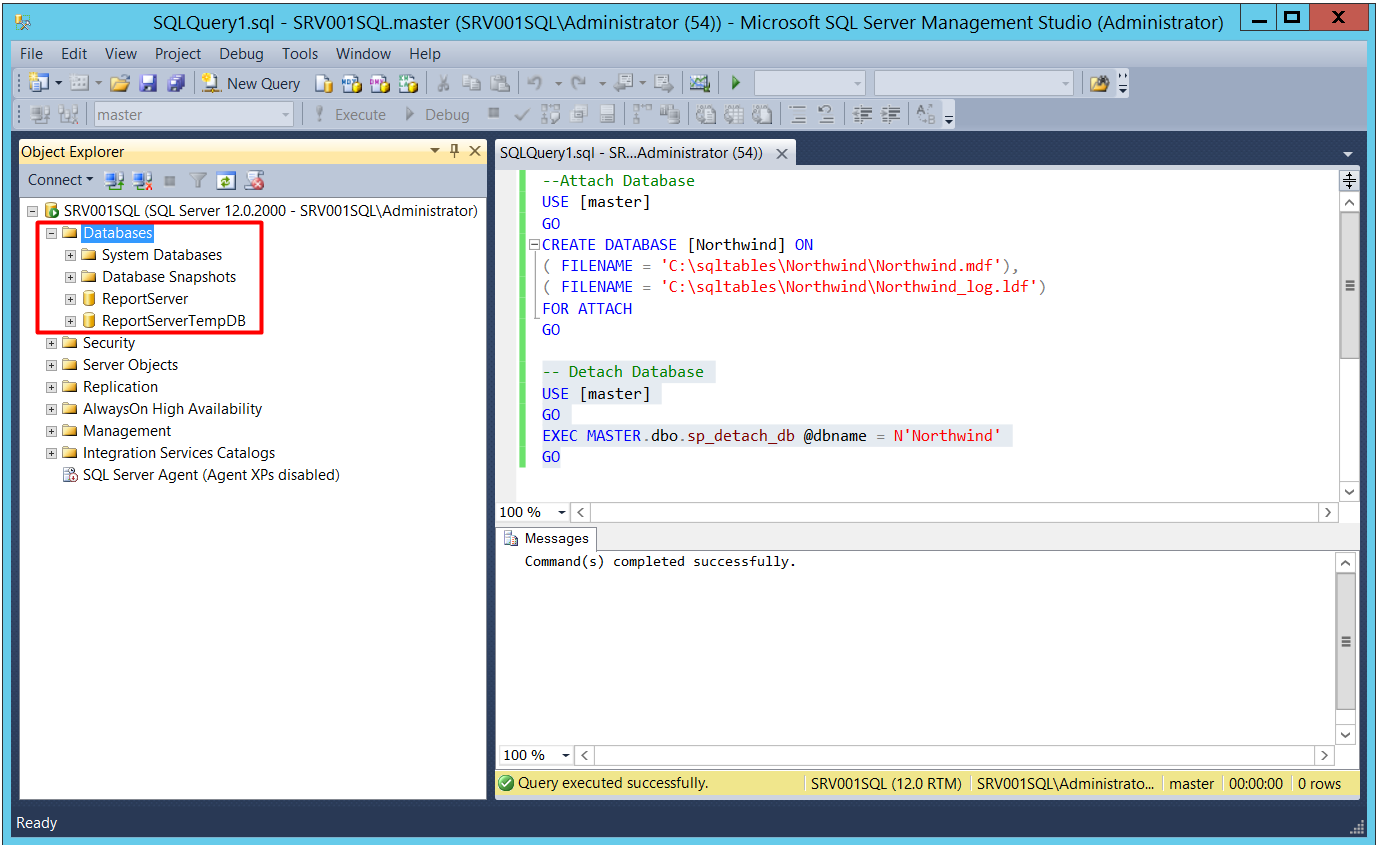Open the Activity Monitor icon
The image size is (1380, 845).
pos(700,83)
